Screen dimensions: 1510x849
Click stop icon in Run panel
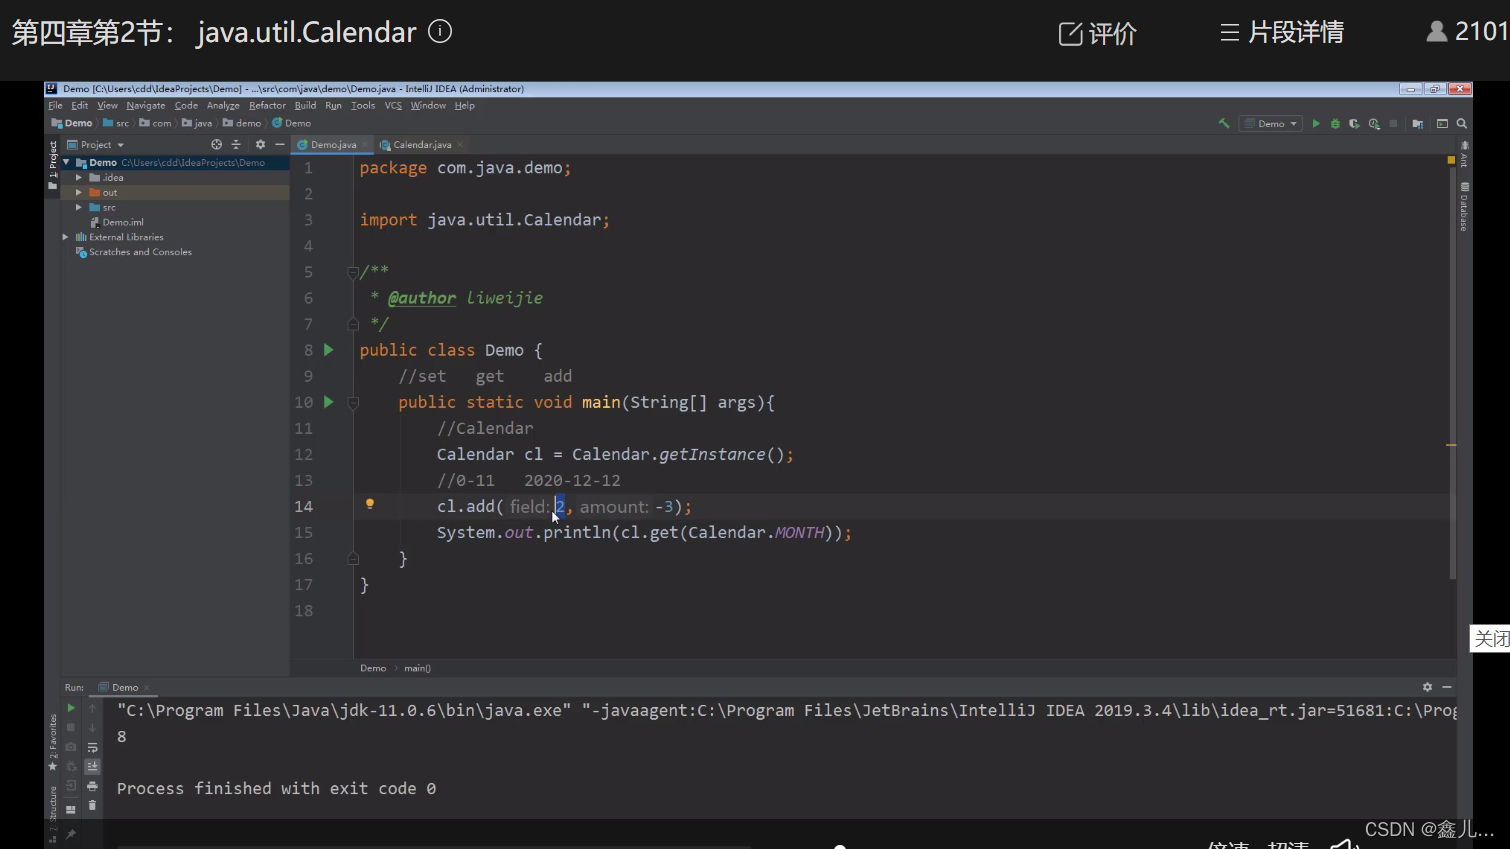point(71,727)
